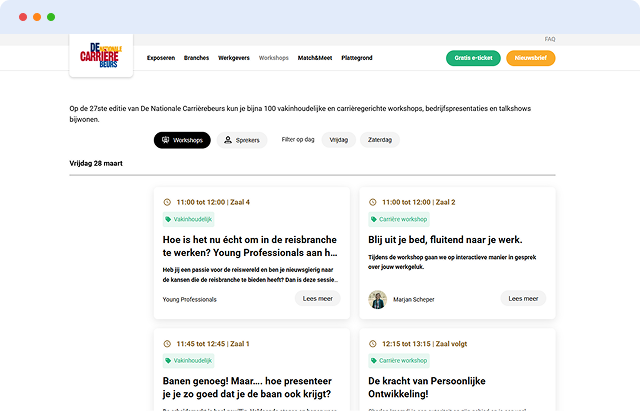Screen dimensions: 640x411
Task: Click clock icon on 11:00 Zaal 4 card
Action: point(167,202)
